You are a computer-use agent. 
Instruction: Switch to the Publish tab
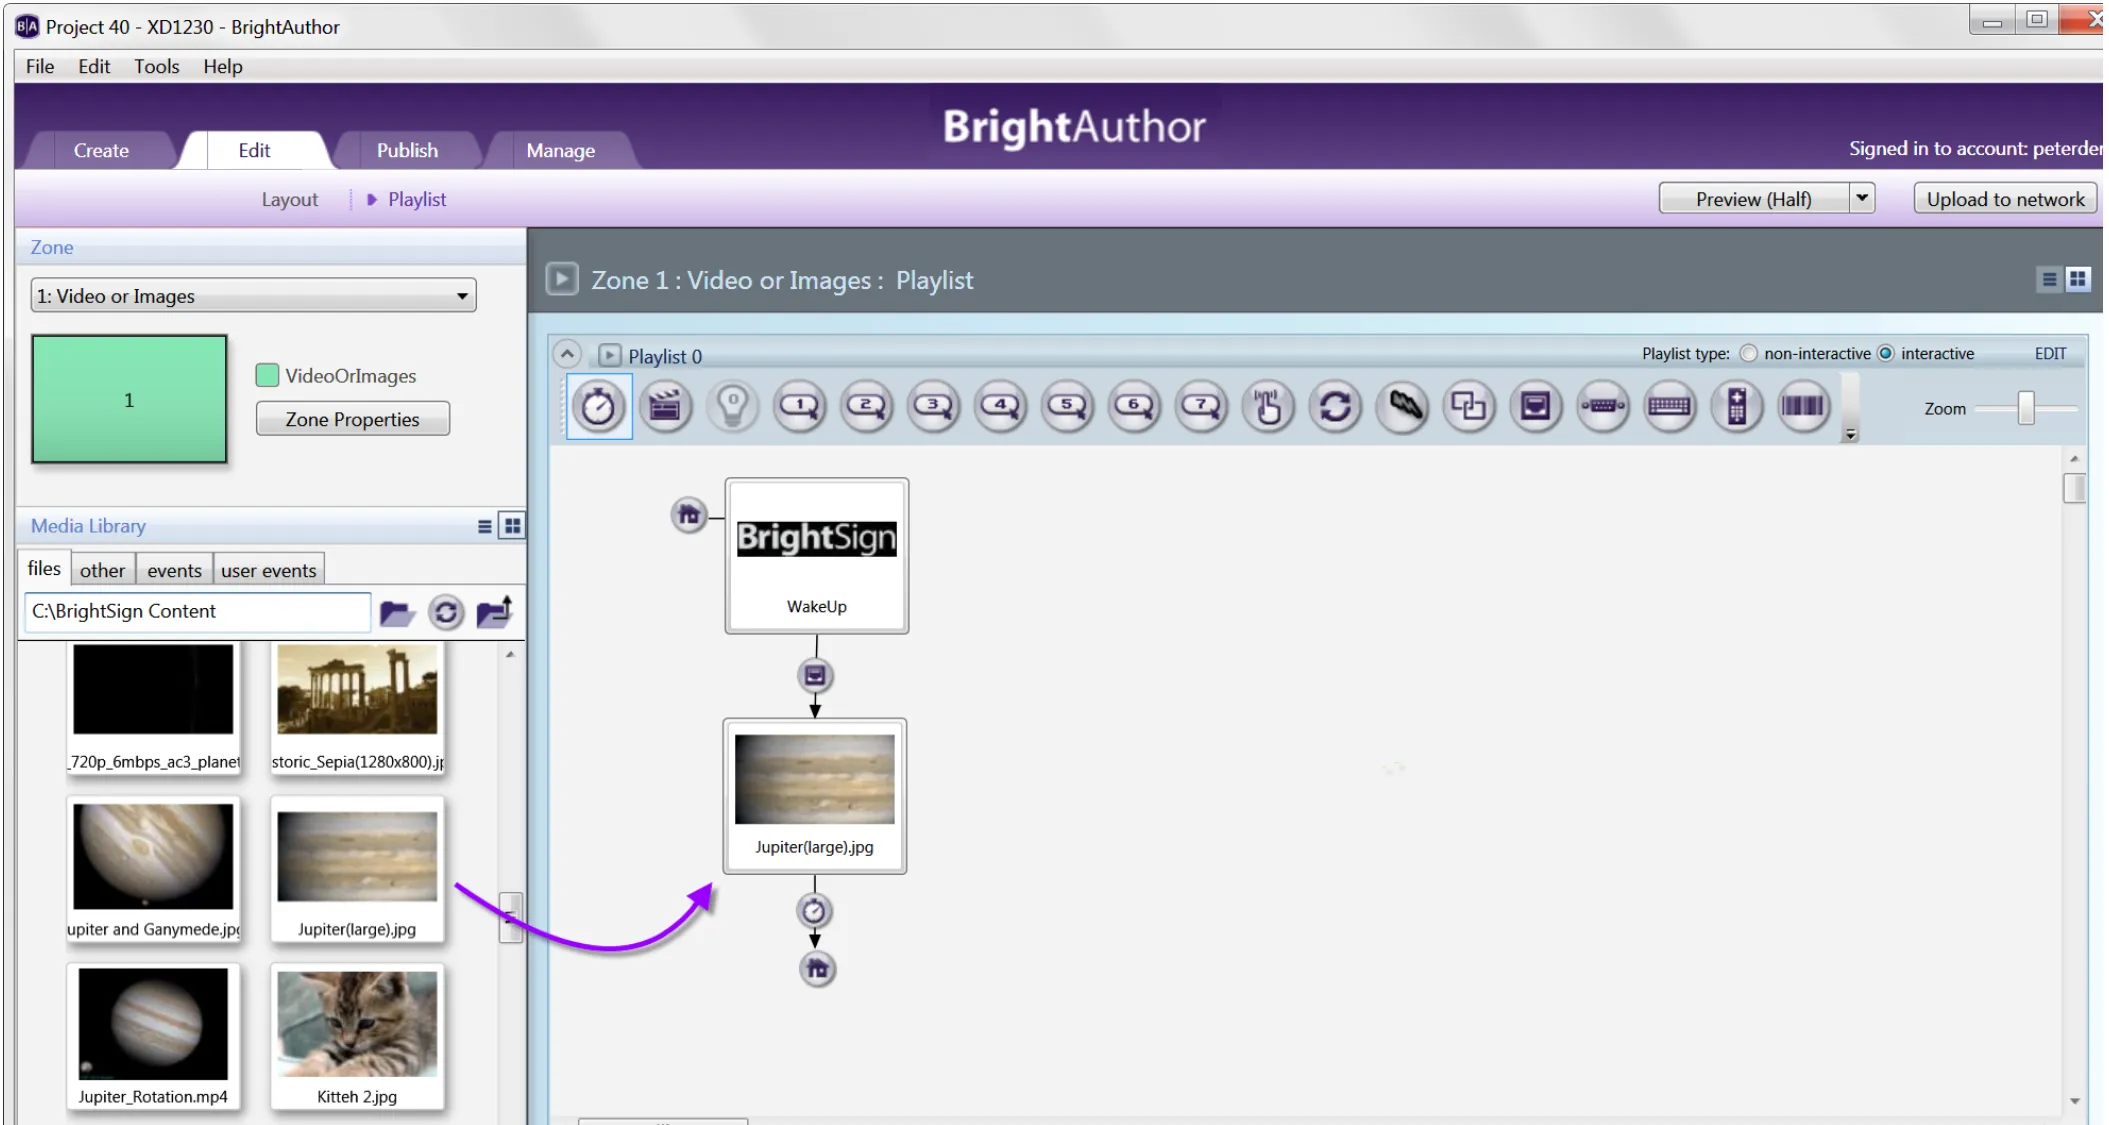pyautogui.click(x=407, y=150)
